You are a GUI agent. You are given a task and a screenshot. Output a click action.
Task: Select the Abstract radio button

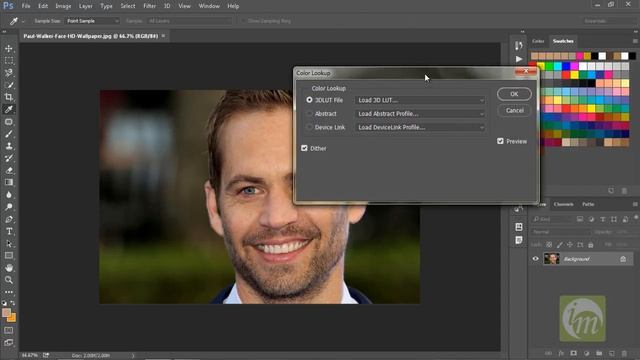coord(309,113)
